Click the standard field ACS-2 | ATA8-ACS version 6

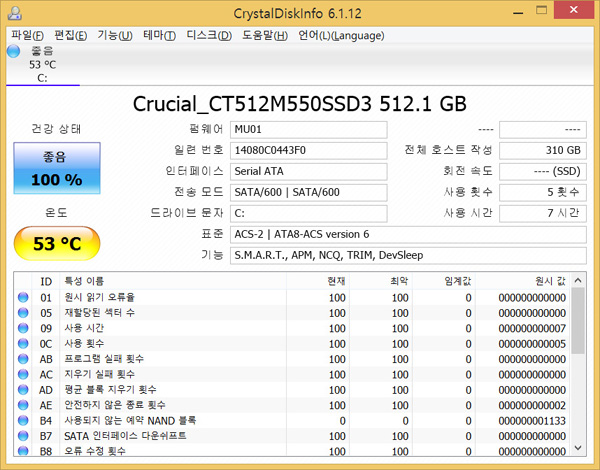(408, 234)
